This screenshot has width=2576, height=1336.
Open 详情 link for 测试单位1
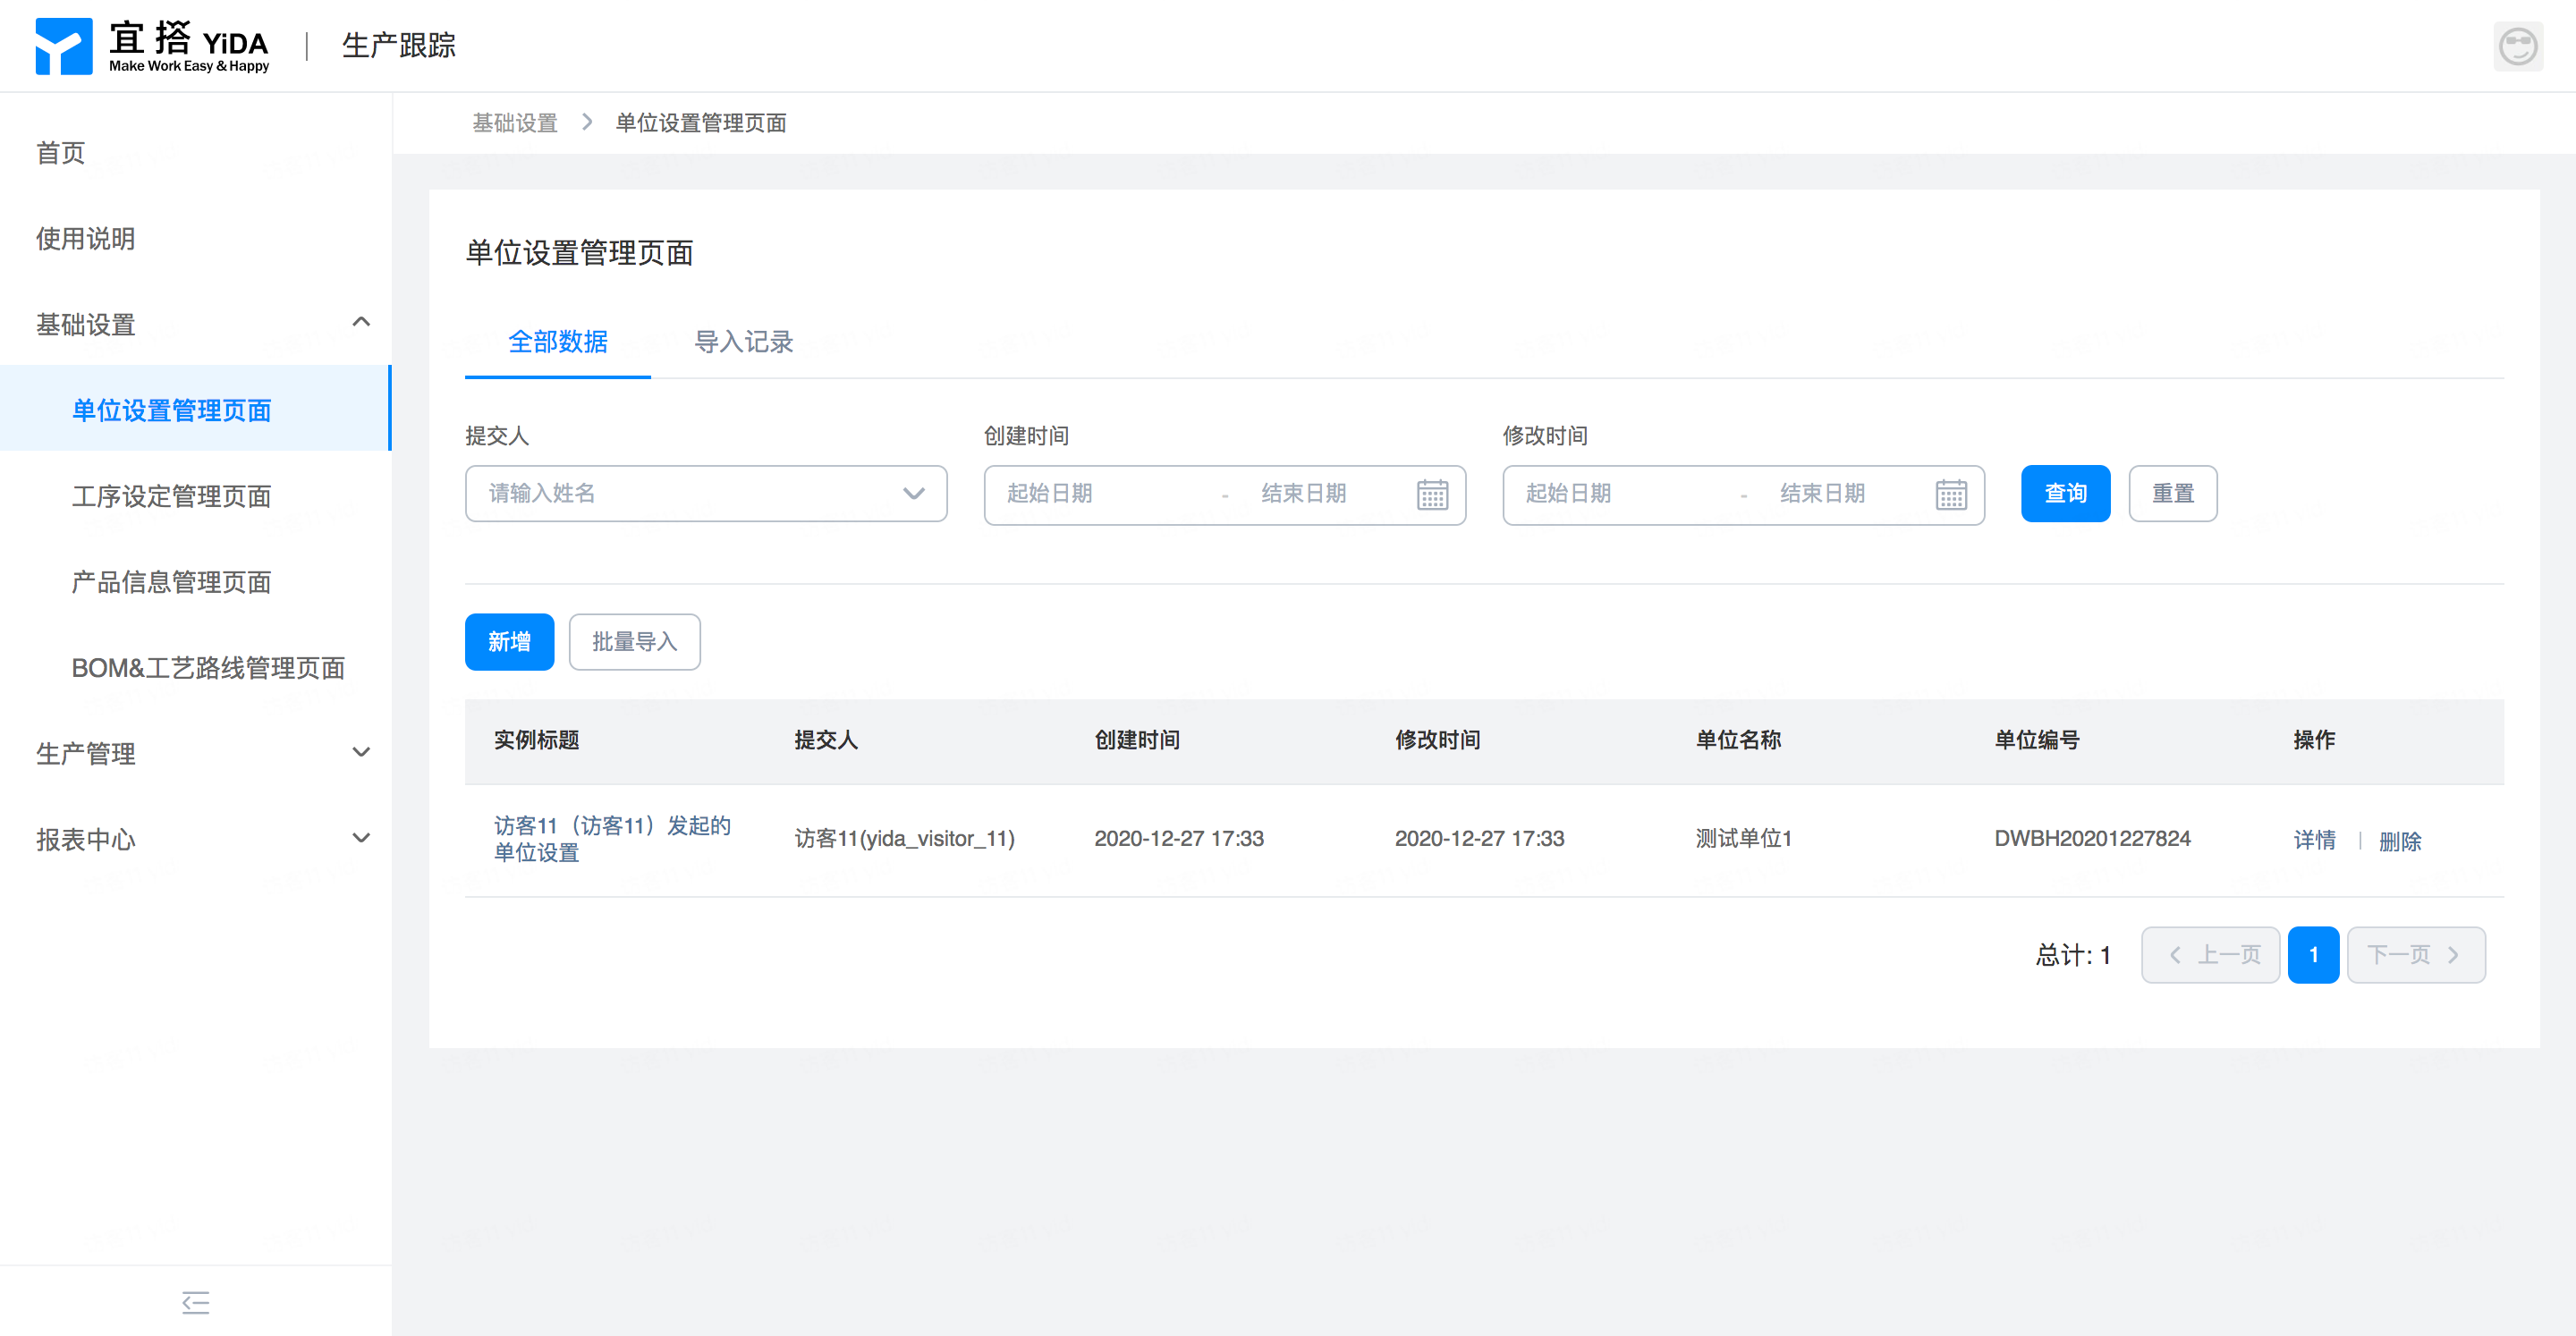pos(2314,840)
